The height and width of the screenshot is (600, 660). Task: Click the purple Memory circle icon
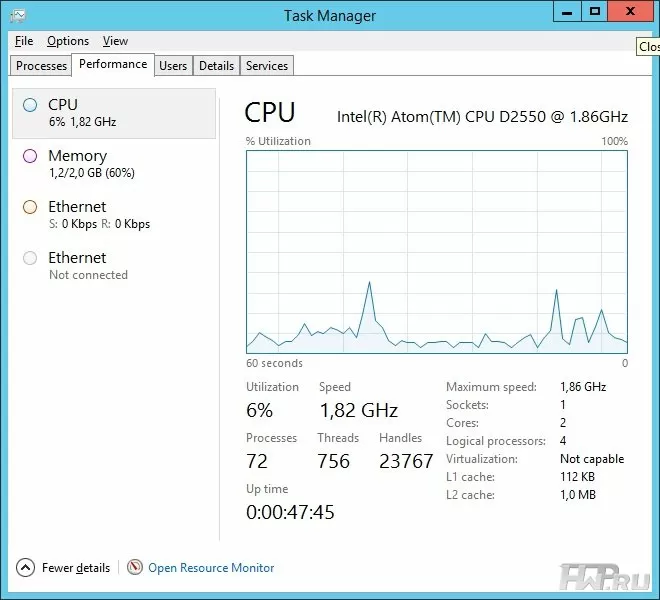click(x=30, y=156)
